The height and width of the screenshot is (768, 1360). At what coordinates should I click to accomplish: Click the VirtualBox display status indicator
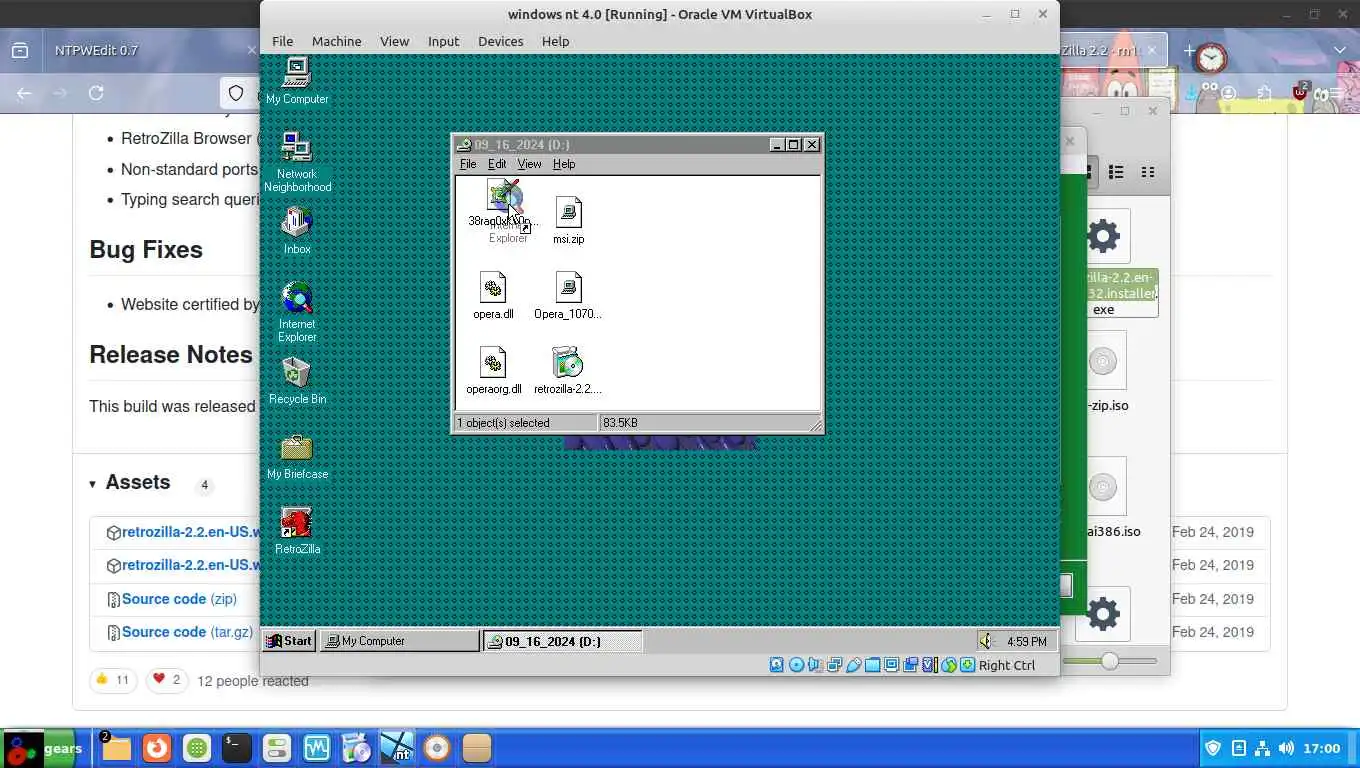[892, 665]
